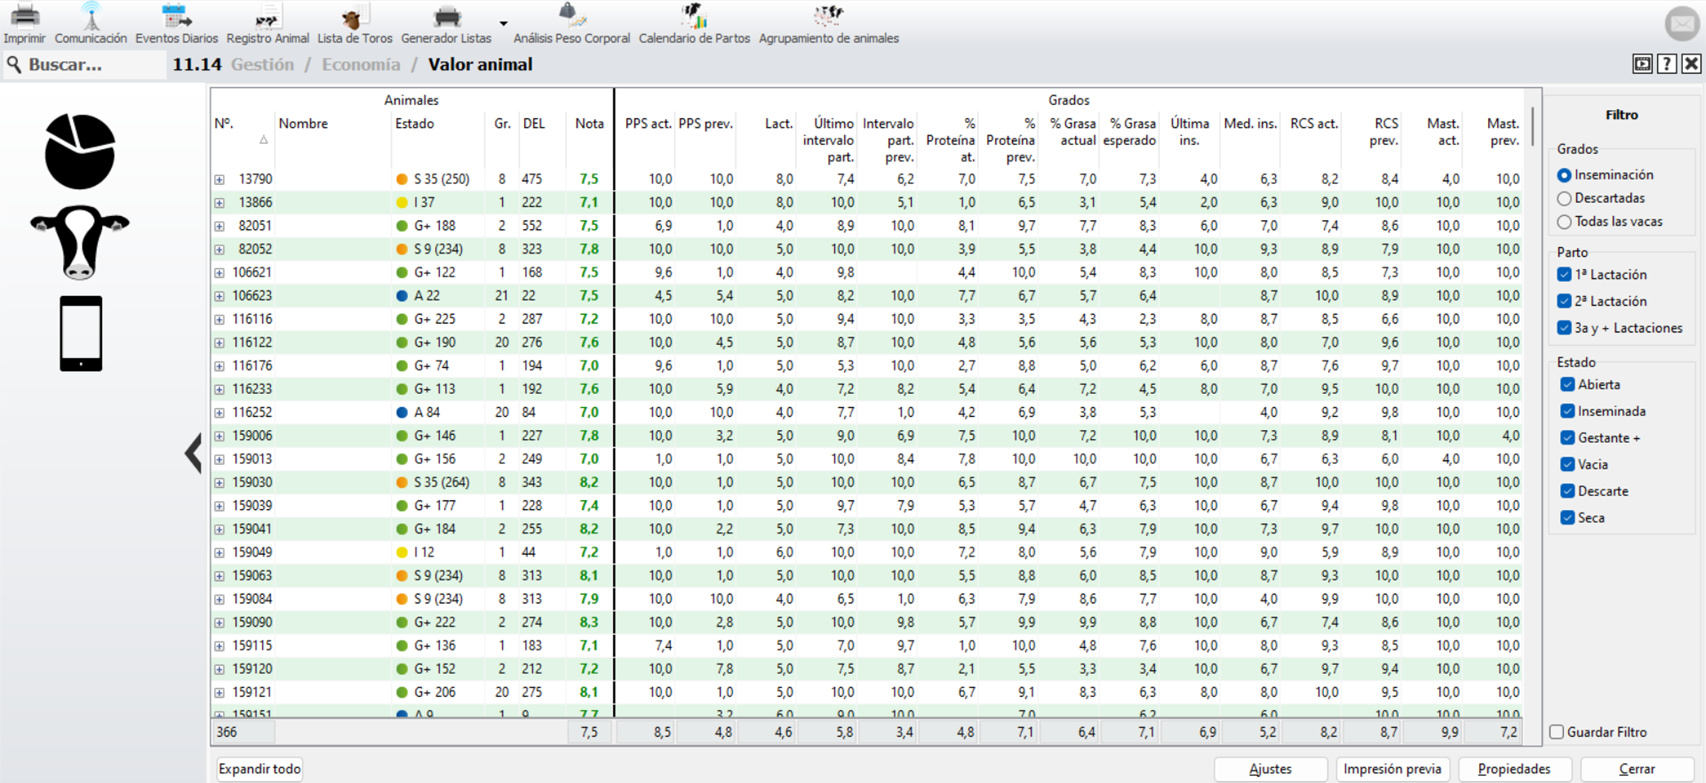Expand row of animal 159121
1706x783 pixels.
tap(219, 693)
